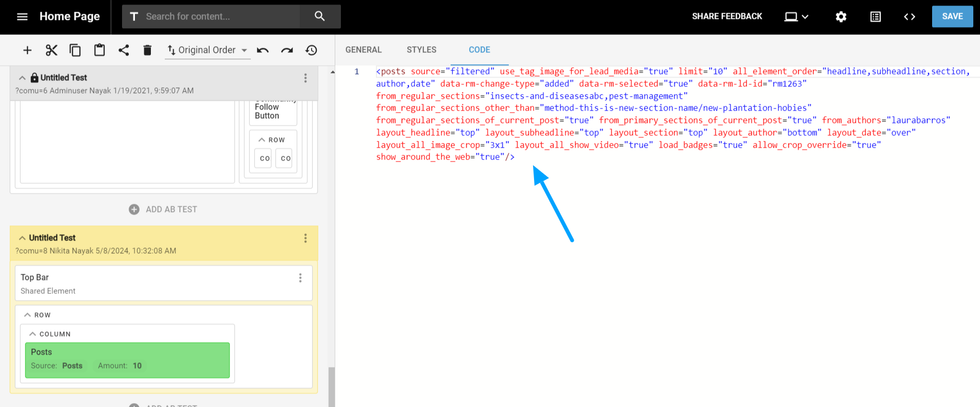
Task: Collapse the COLUMN section chevron
Action: (x=32, y=334)
